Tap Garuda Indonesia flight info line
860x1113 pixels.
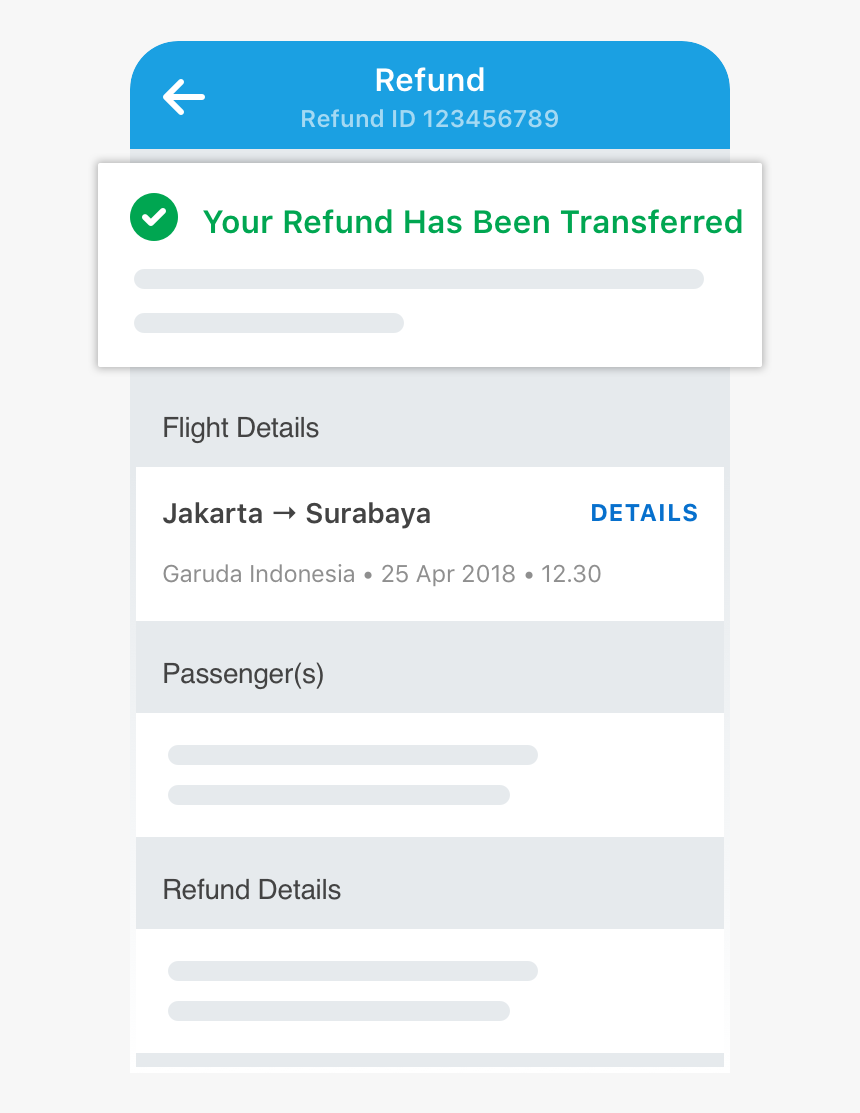(x=382, y=574)
